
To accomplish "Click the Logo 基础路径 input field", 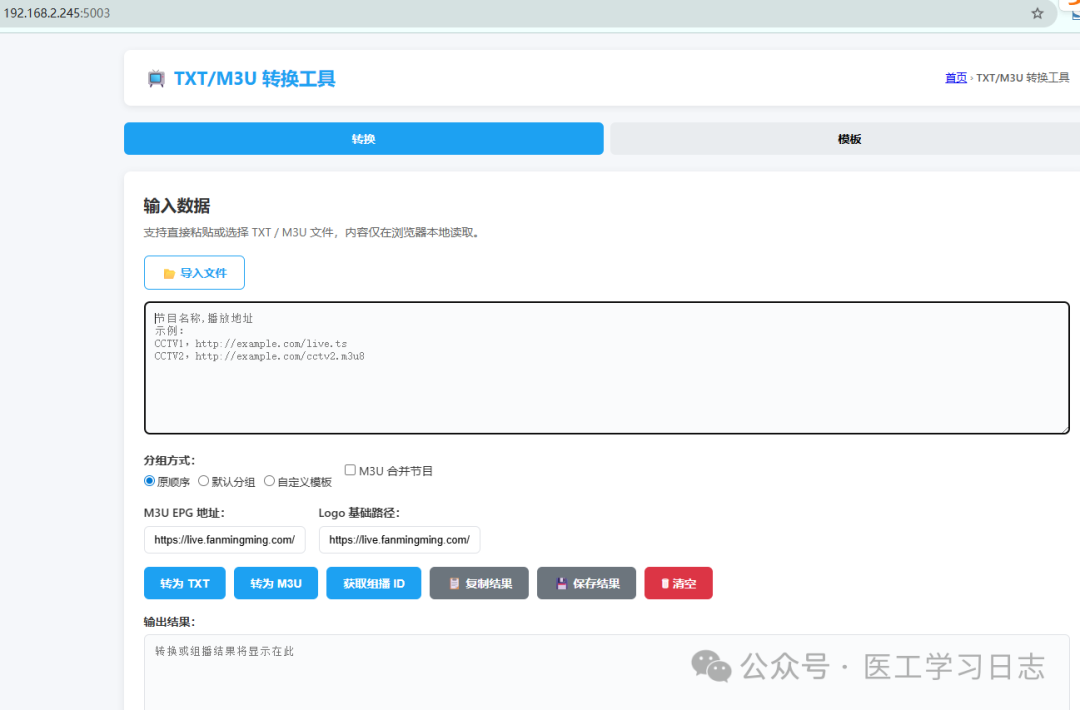I will point(399,540).
